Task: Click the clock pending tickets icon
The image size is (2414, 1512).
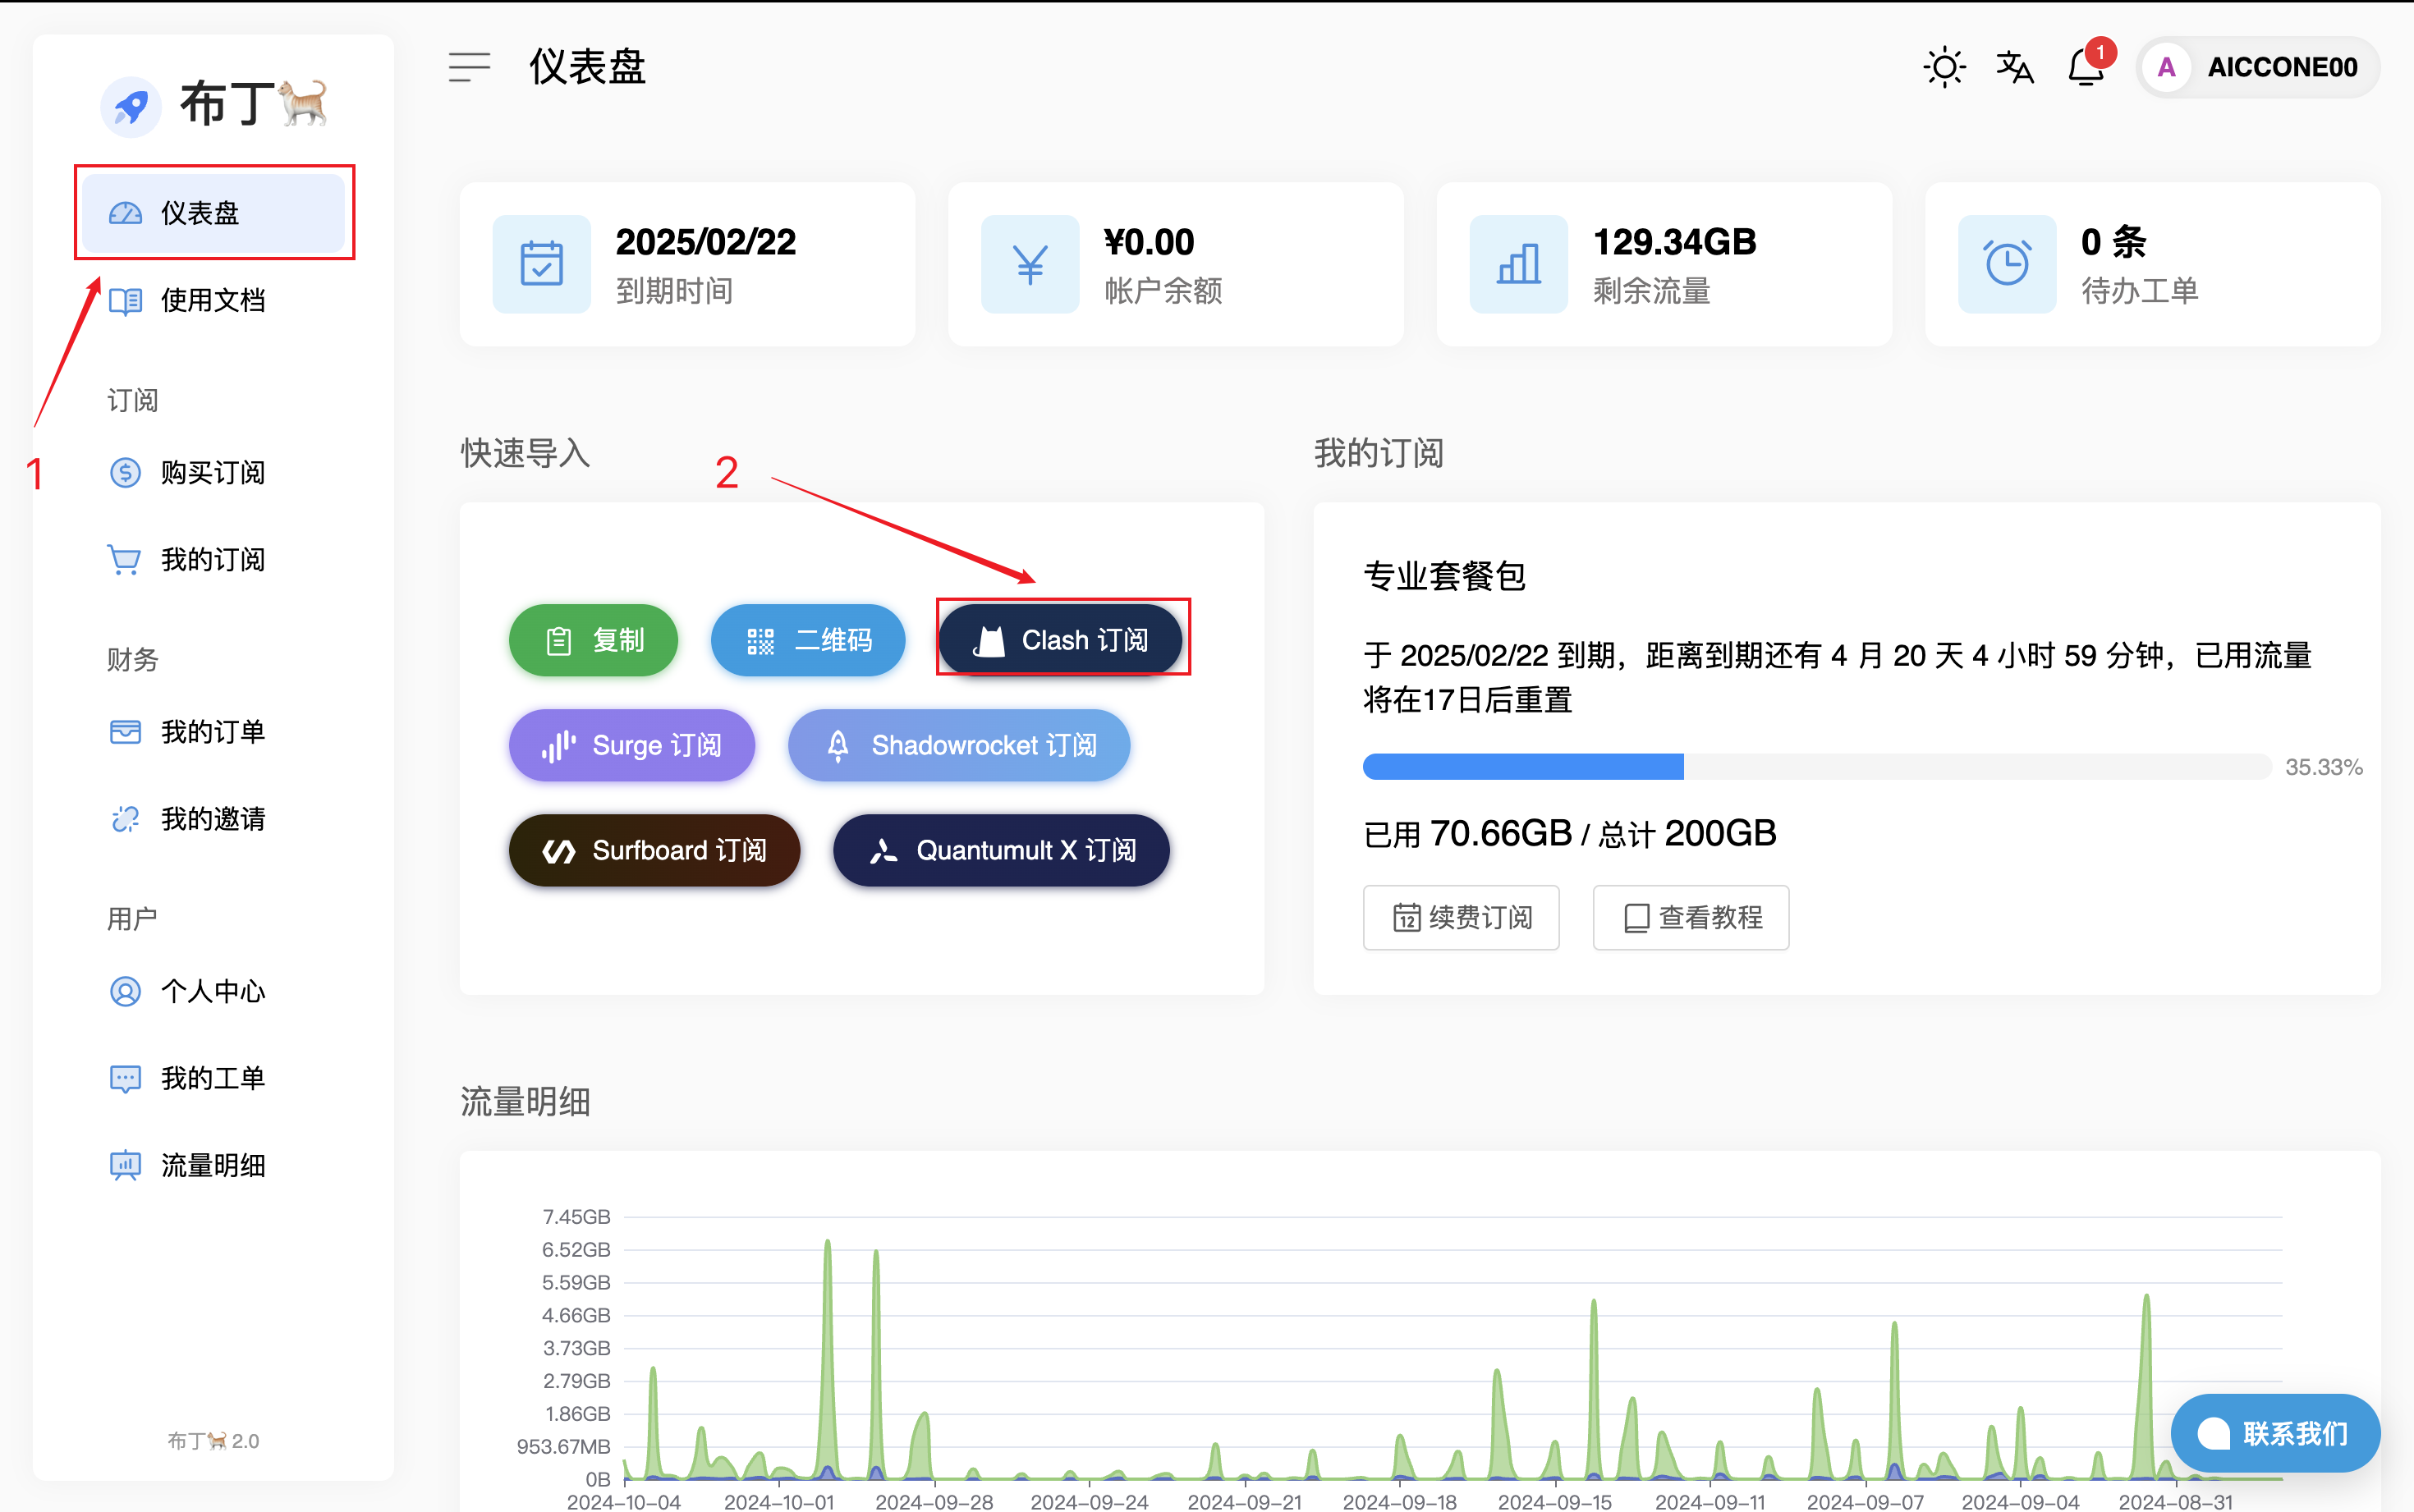Action: [x=2006, y=264]
